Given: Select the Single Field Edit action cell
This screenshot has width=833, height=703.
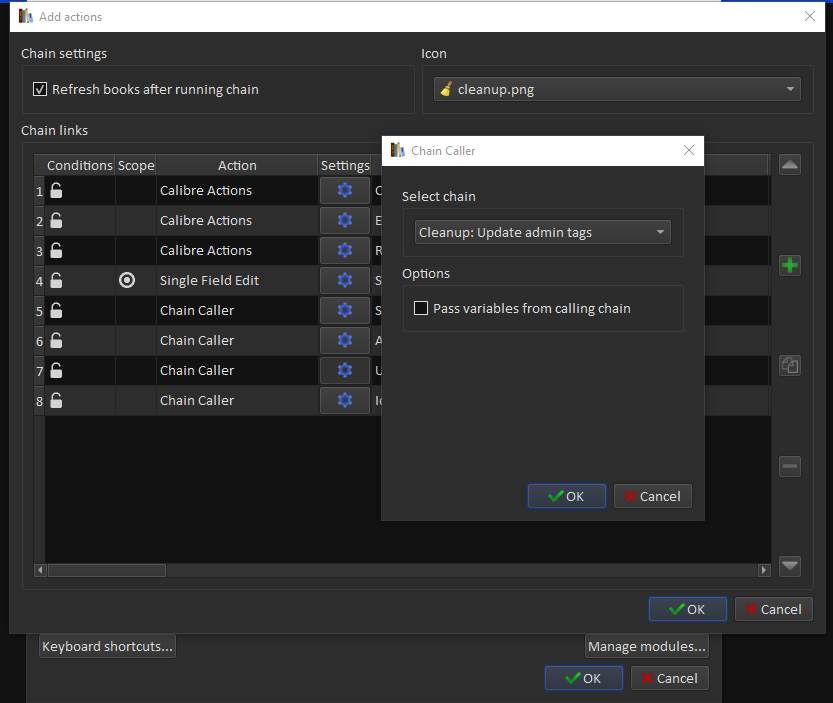Looking at the screenshot, I should point(237,280).
